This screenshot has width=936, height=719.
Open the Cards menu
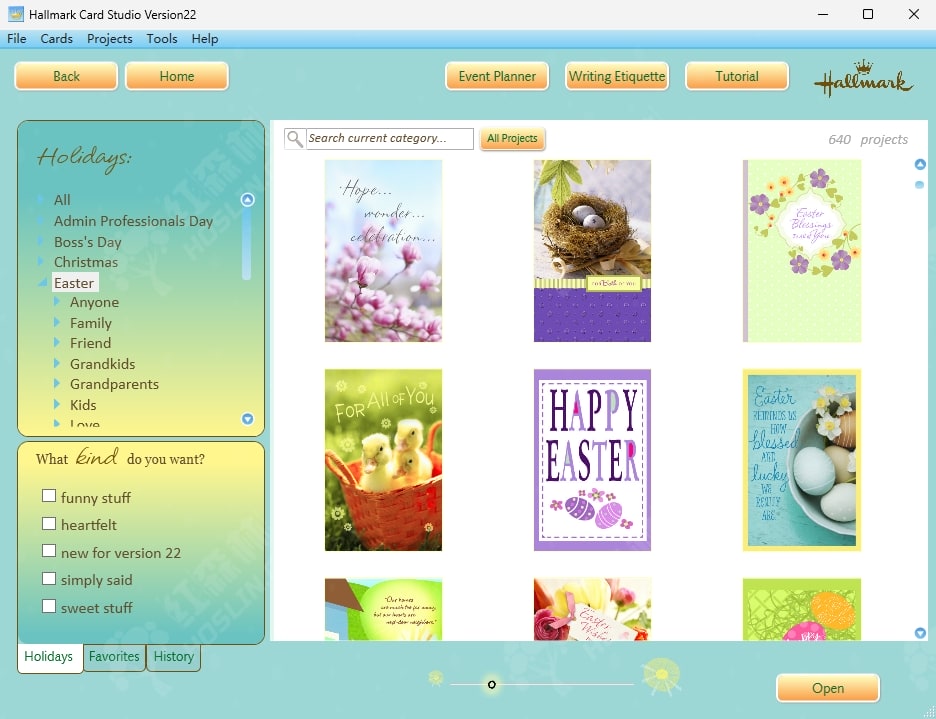point(57,39)
